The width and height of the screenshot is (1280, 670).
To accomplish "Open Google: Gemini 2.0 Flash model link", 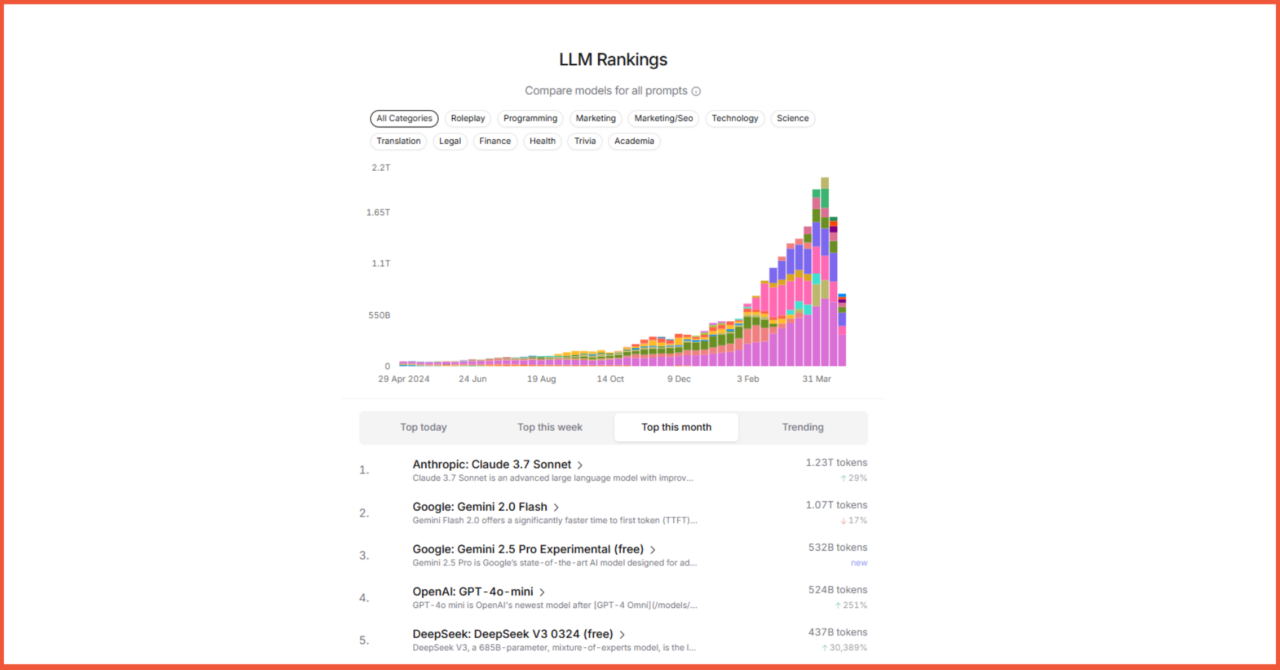I will [x=480, y=507].
